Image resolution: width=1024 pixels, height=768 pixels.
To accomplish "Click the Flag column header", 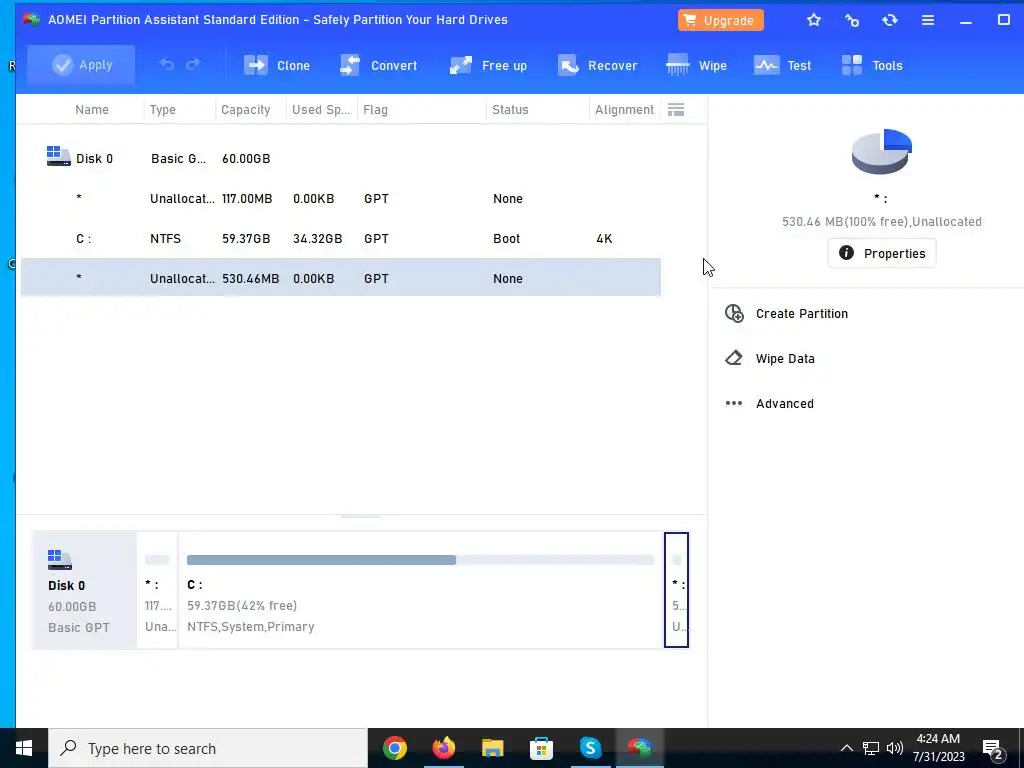I will [x=376, y=110].
